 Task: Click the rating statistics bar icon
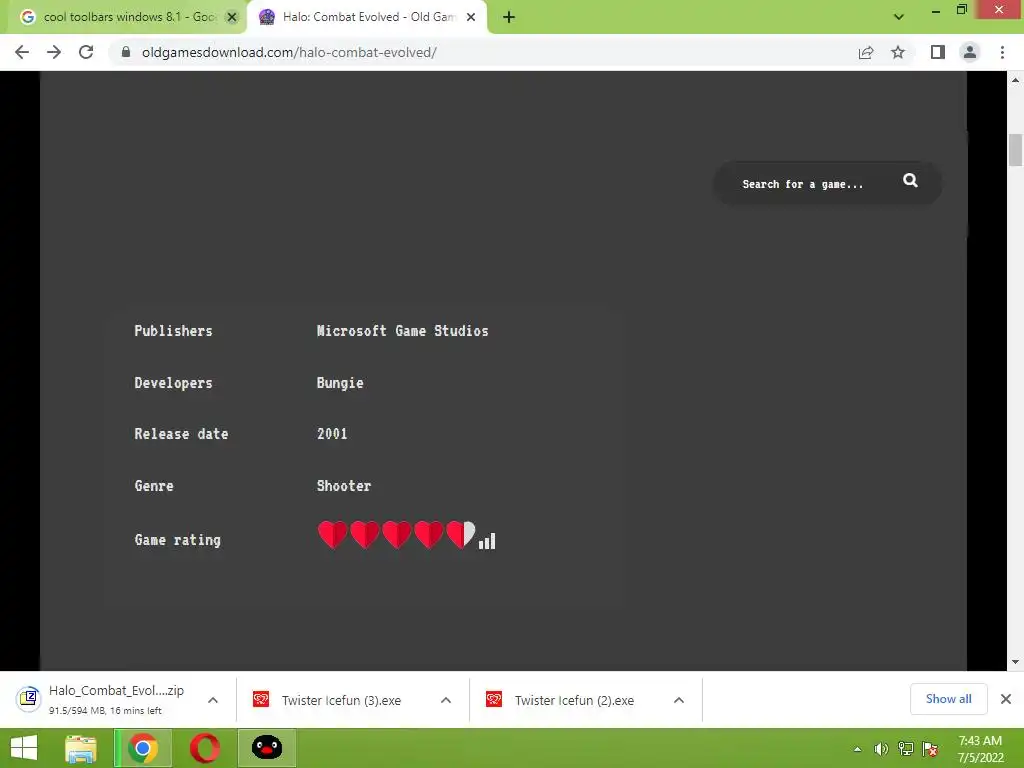(x=487, y=541)
